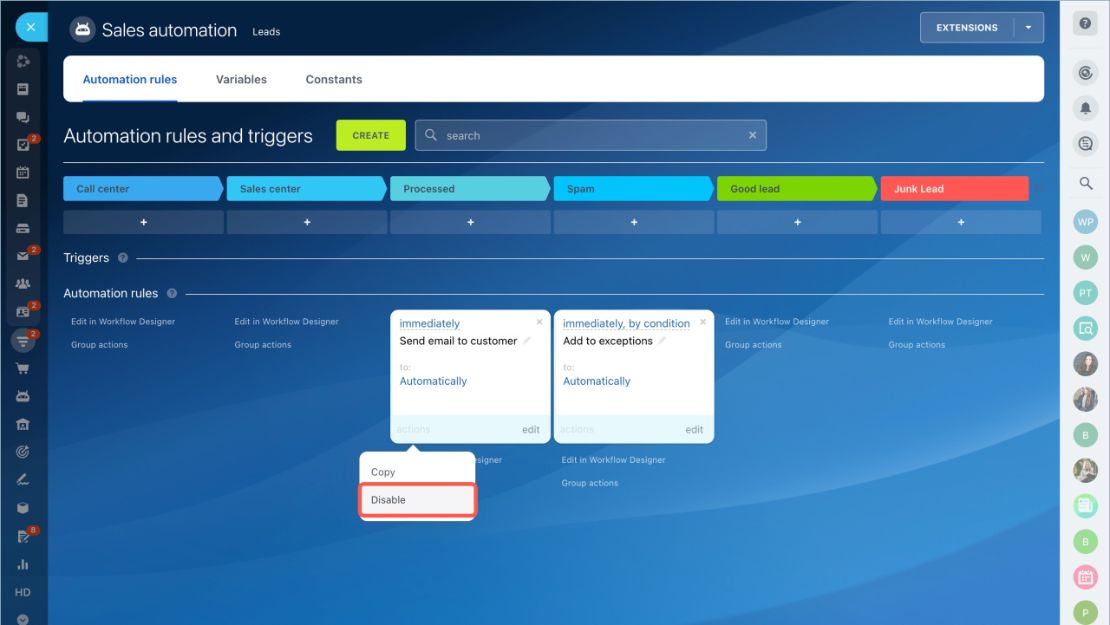
Task: Open the magnifier search icon in right panel
Action: [1085, 183]
